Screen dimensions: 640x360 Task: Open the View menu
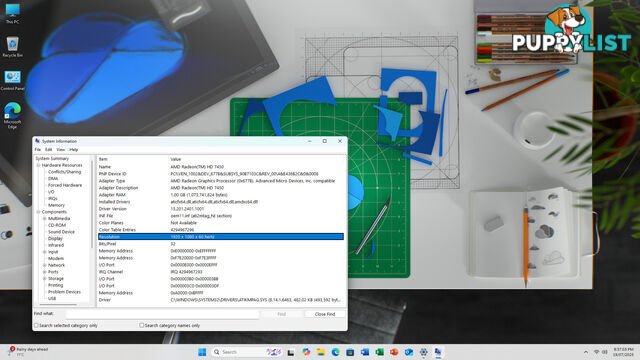tap(60, 150)
